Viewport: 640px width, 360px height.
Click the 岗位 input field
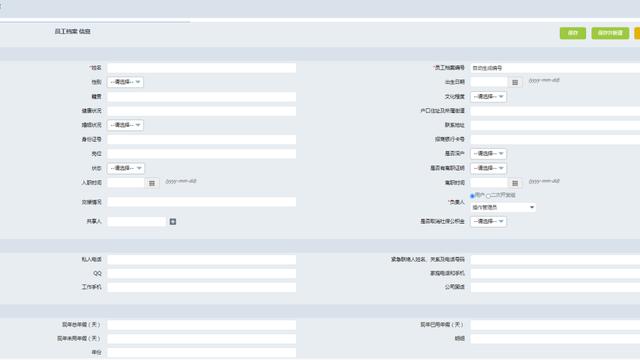pos(202,154)
